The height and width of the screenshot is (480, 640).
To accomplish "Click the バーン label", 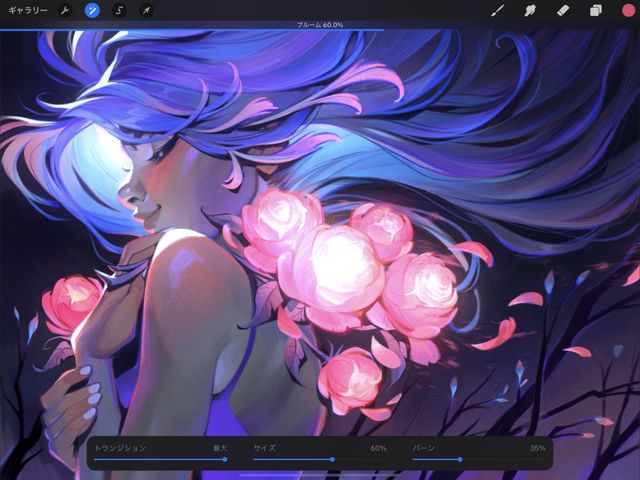I will pyautogui.click(x=423, y=448).
